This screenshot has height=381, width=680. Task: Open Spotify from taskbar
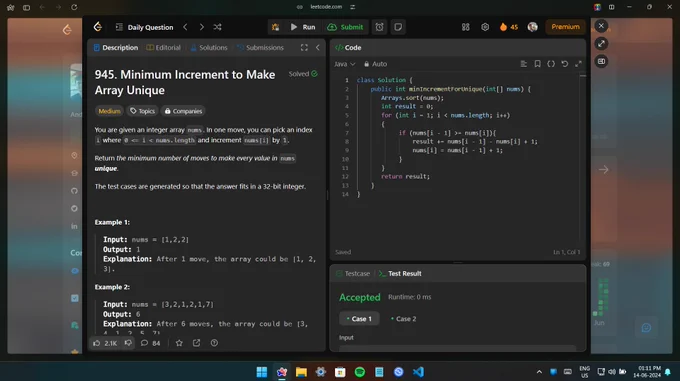pos(360,372)
